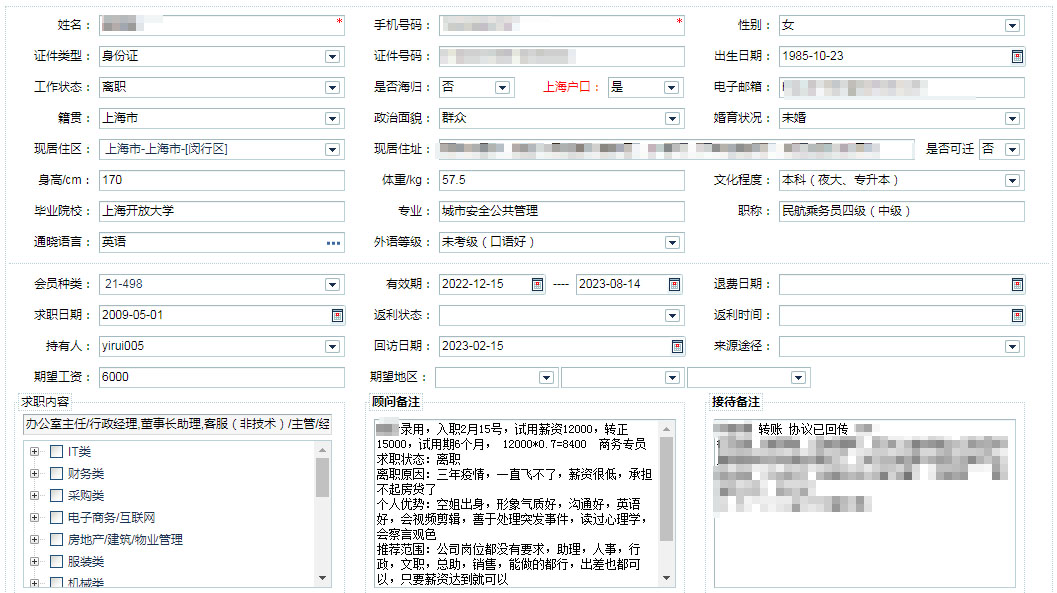This screenshot has width=1057, height=593.
Task: Expand the 财务类 tree node
Action: pos(34,474)
